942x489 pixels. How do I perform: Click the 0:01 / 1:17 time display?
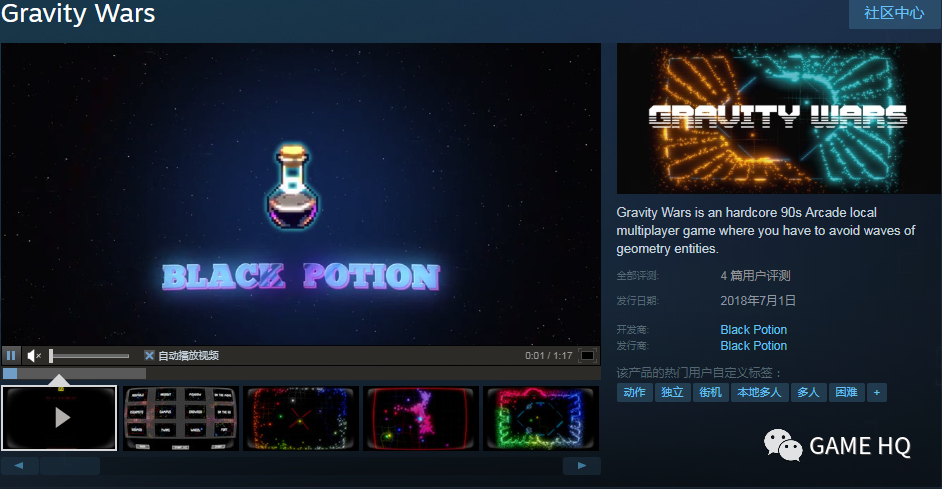click(548, 356)
